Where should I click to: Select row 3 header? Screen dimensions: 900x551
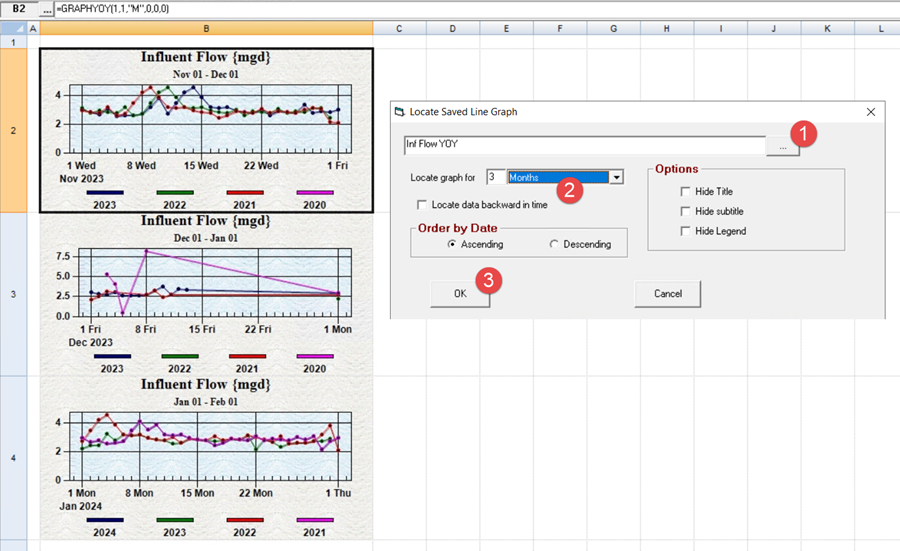(13, 294)
